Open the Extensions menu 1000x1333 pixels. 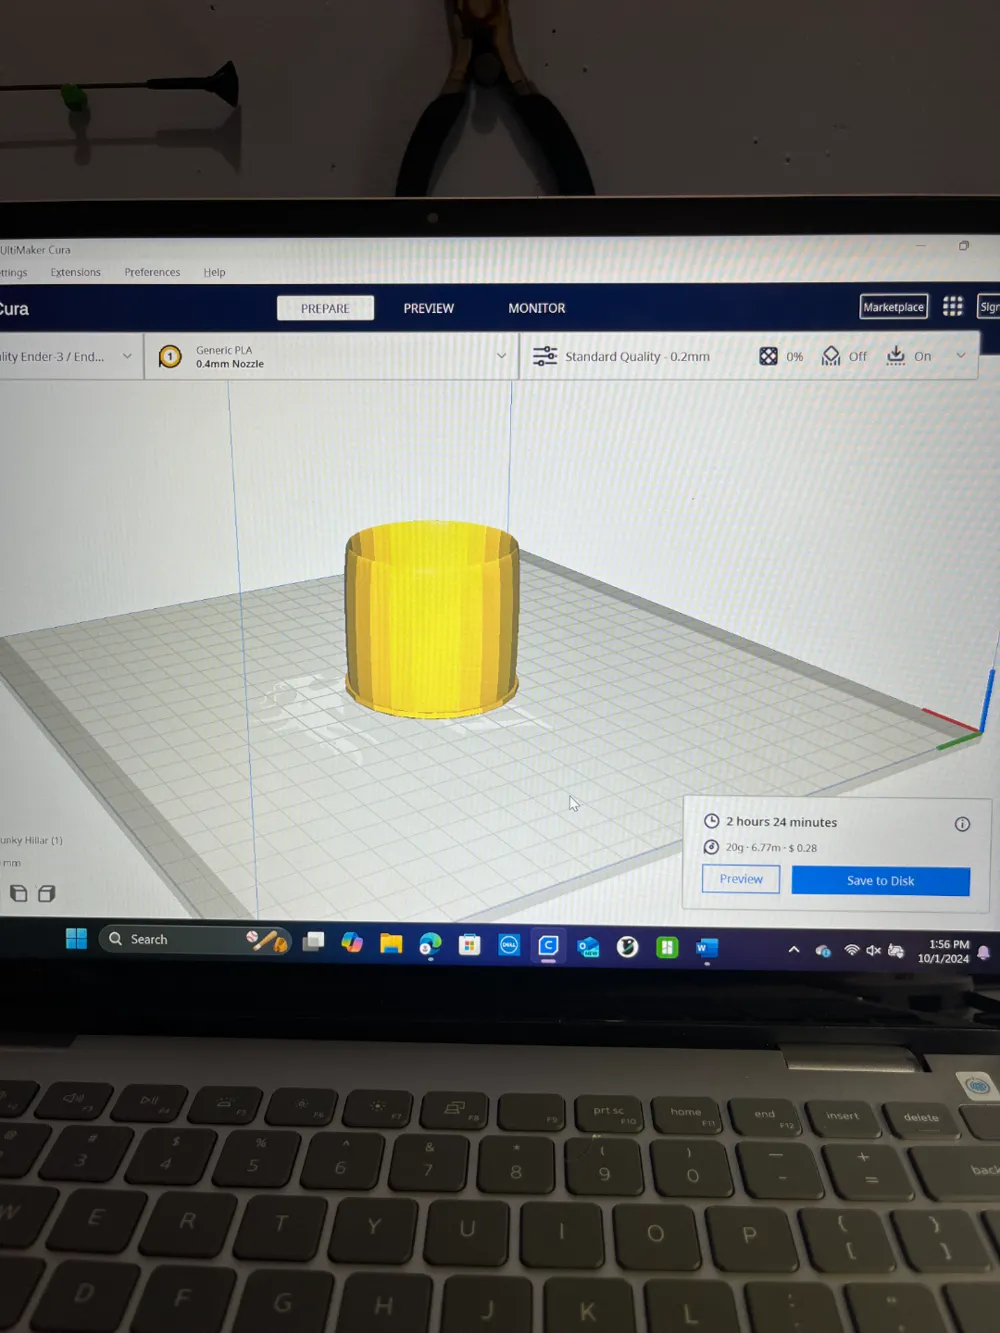76,272
